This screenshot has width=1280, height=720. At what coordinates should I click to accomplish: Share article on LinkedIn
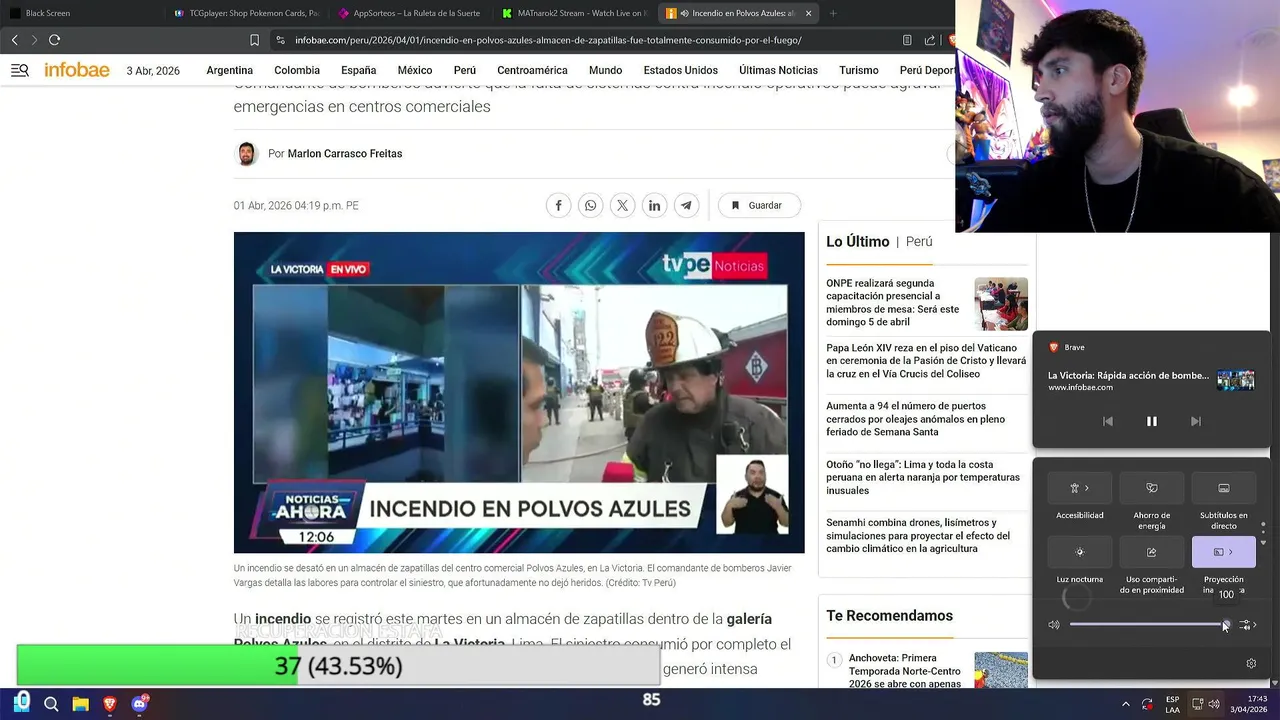pos(654,205)
